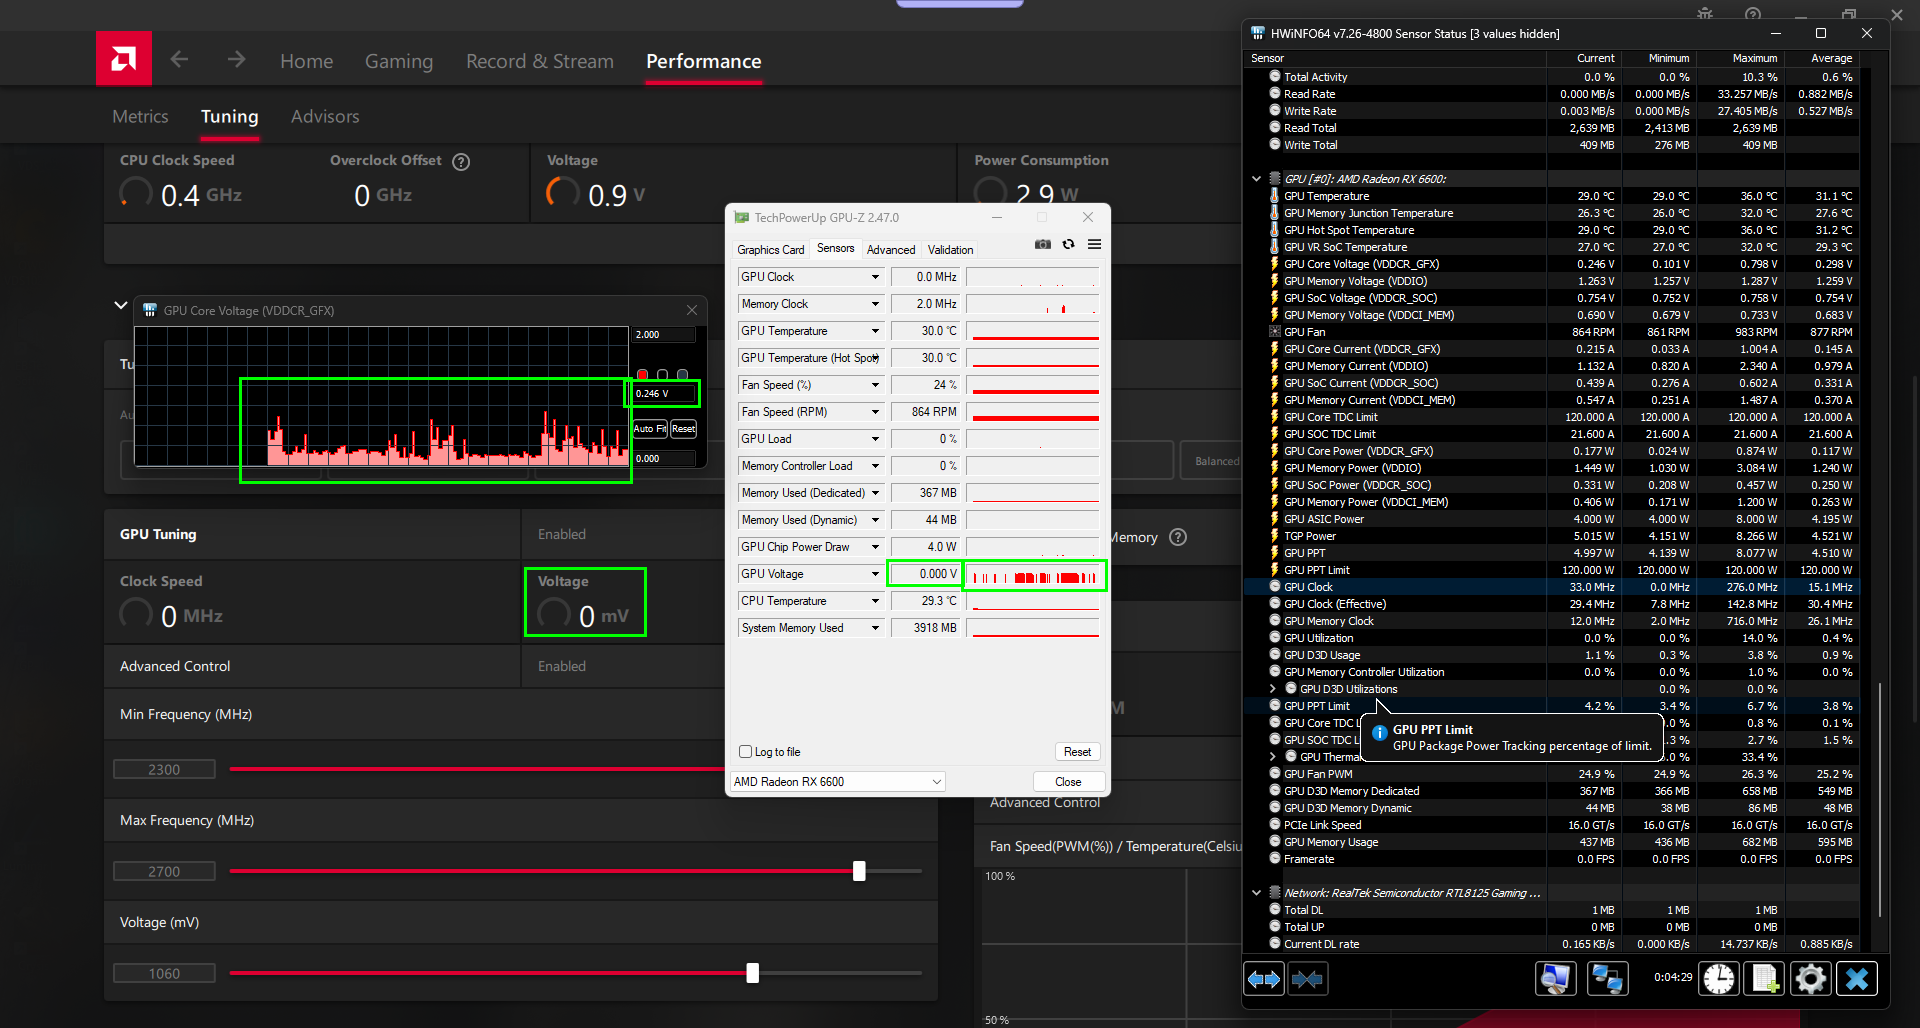Switch to the Home tab
The image size is (1920, 1028).
tap(306, 61)
